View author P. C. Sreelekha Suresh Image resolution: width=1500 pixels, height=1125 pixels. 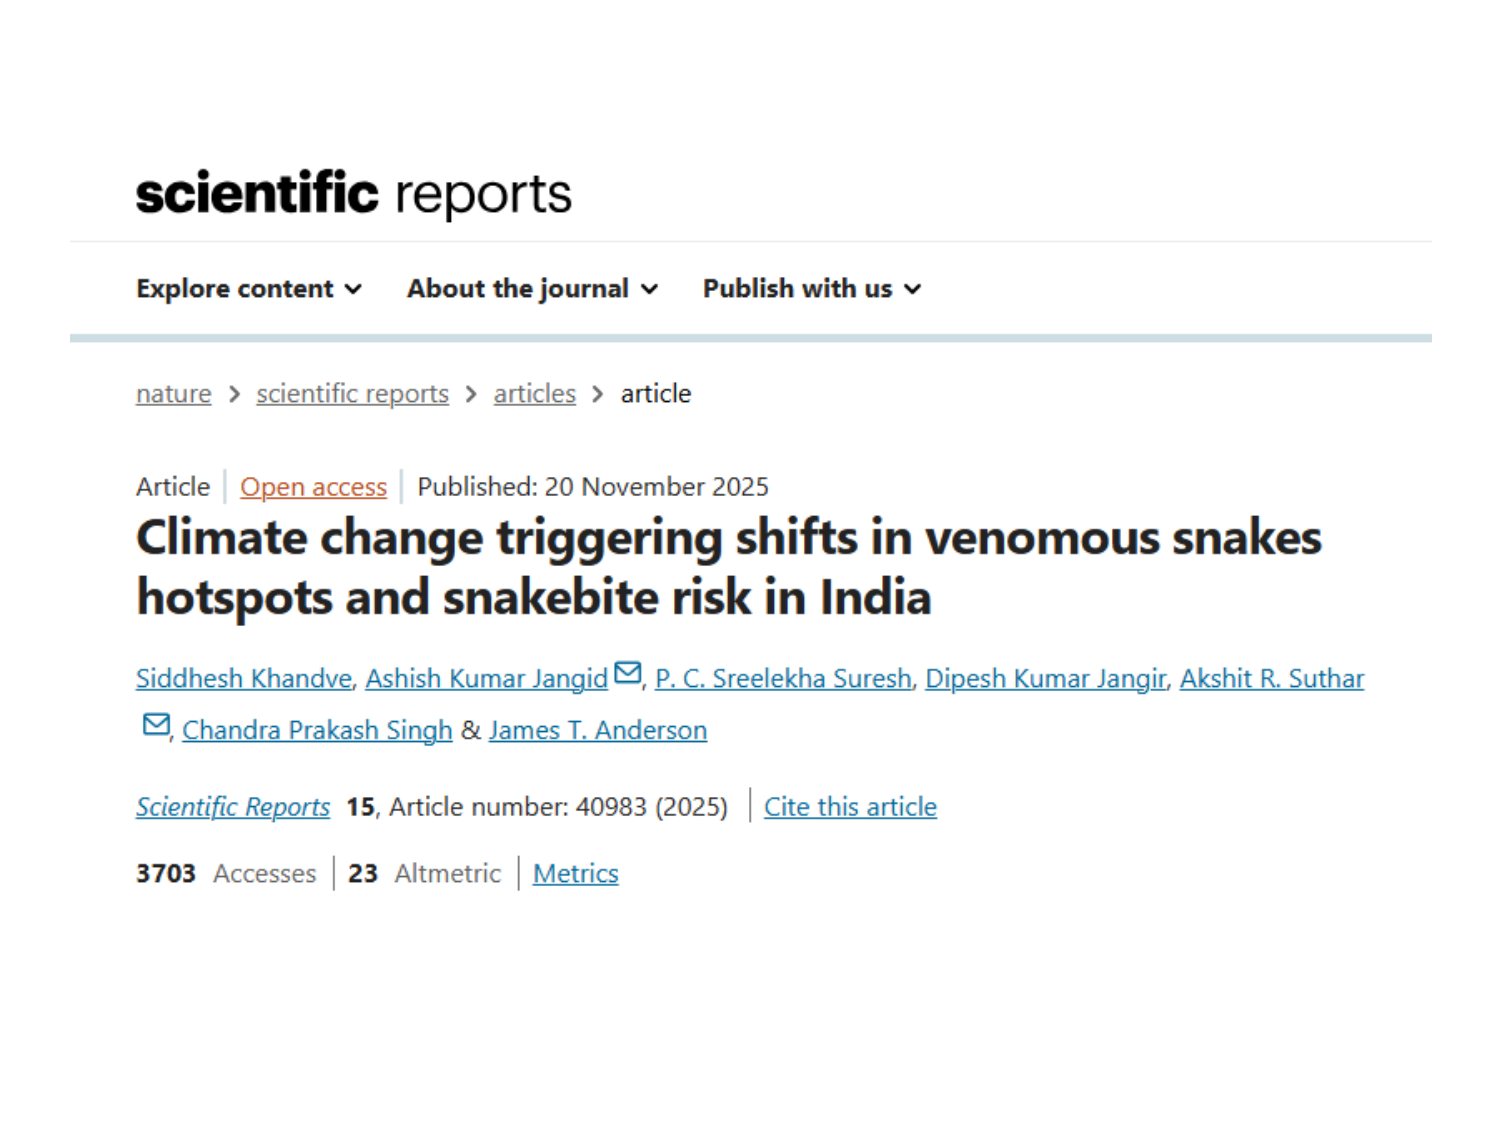click(783, 679)
